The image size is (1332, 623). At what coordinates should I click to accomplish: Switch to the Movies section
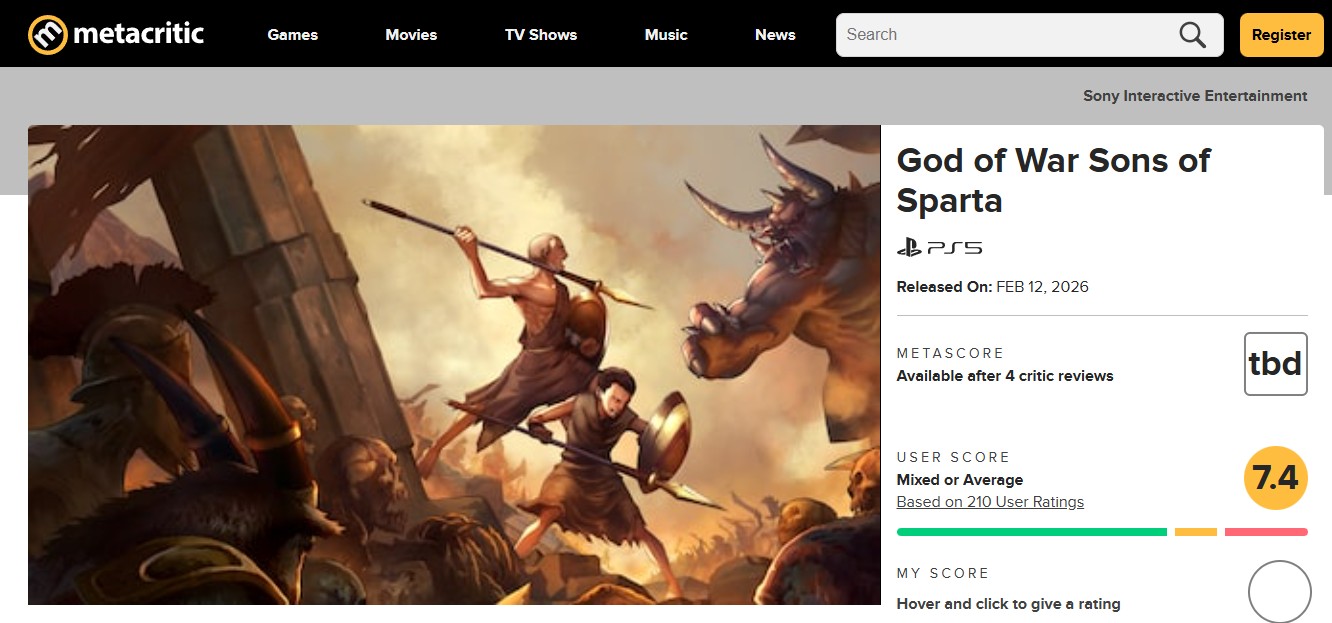(x=410, y=34)
